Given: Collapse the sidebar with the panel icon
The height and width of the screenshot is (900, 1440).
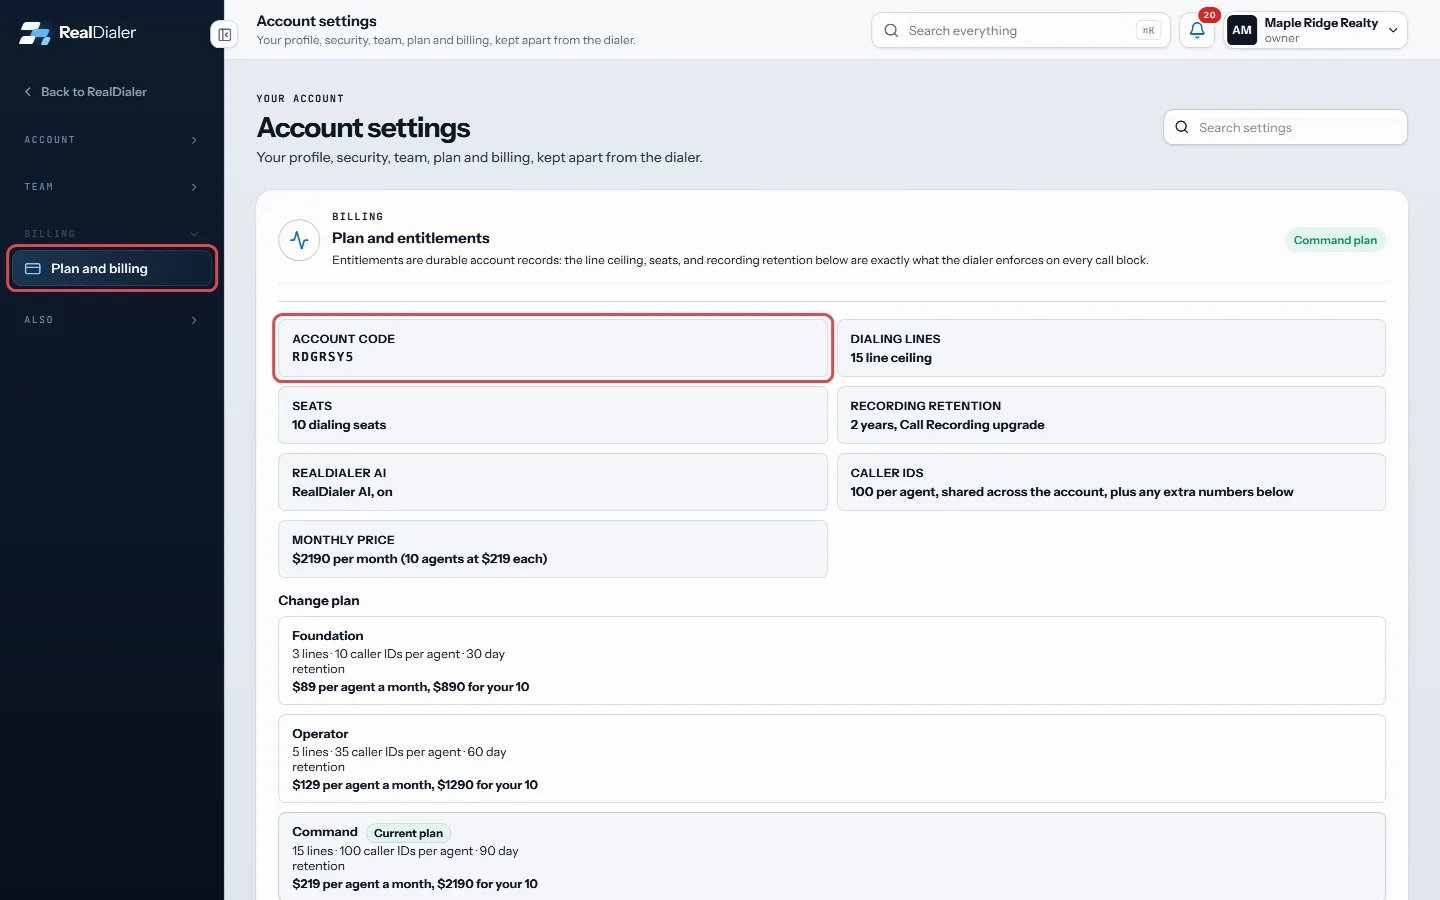Looking at the screenshot, I should (225, 35).
